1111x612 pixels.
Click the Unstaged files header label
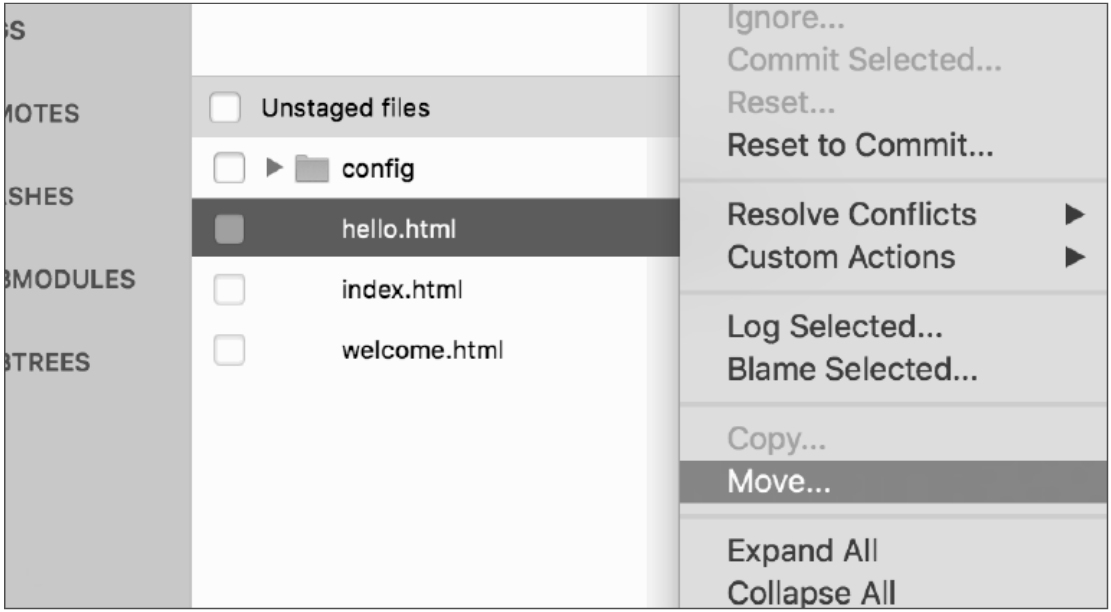pyautogui.click(x=345, y=108)
